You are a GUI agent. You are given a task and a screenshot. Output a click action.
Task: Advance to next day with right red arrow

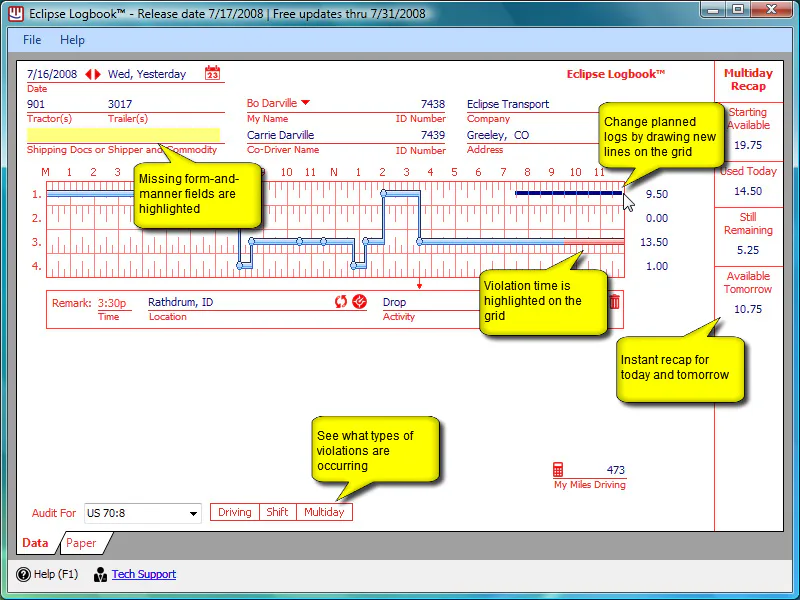click(x=97, y=74)
